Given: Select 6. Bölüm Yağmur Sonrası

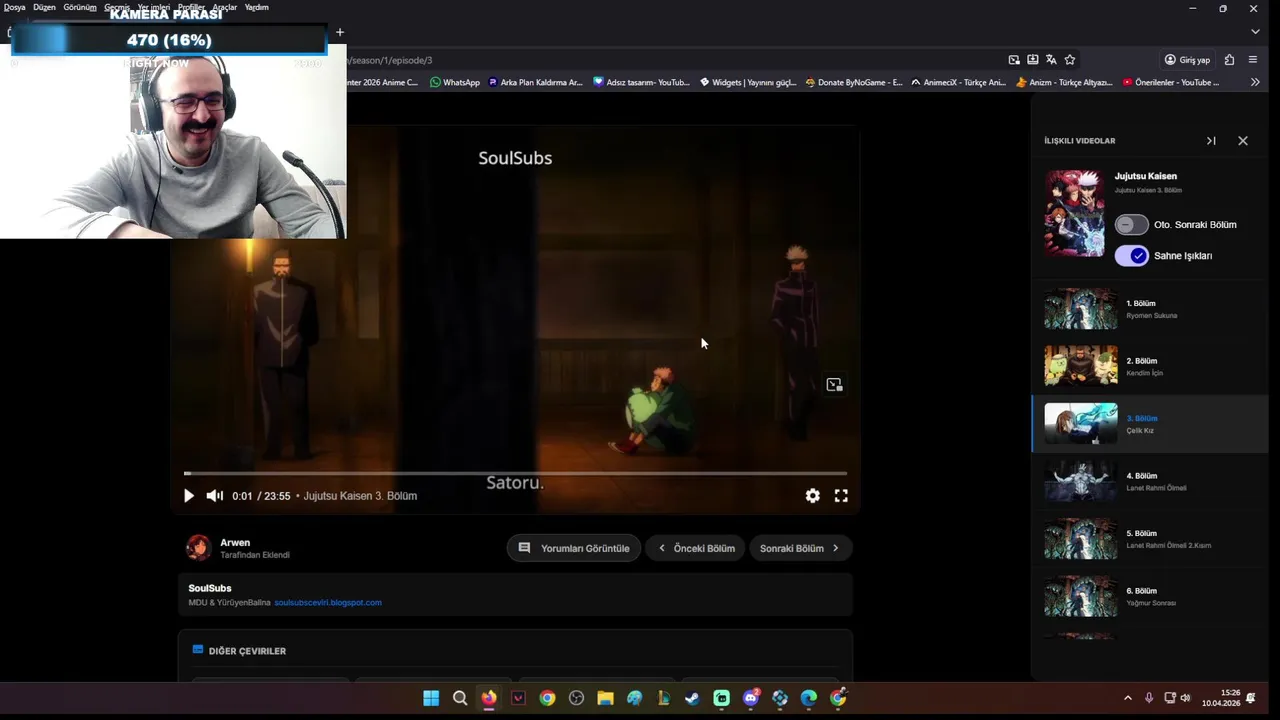Looking at the screenshot, I should (1150, 596).
